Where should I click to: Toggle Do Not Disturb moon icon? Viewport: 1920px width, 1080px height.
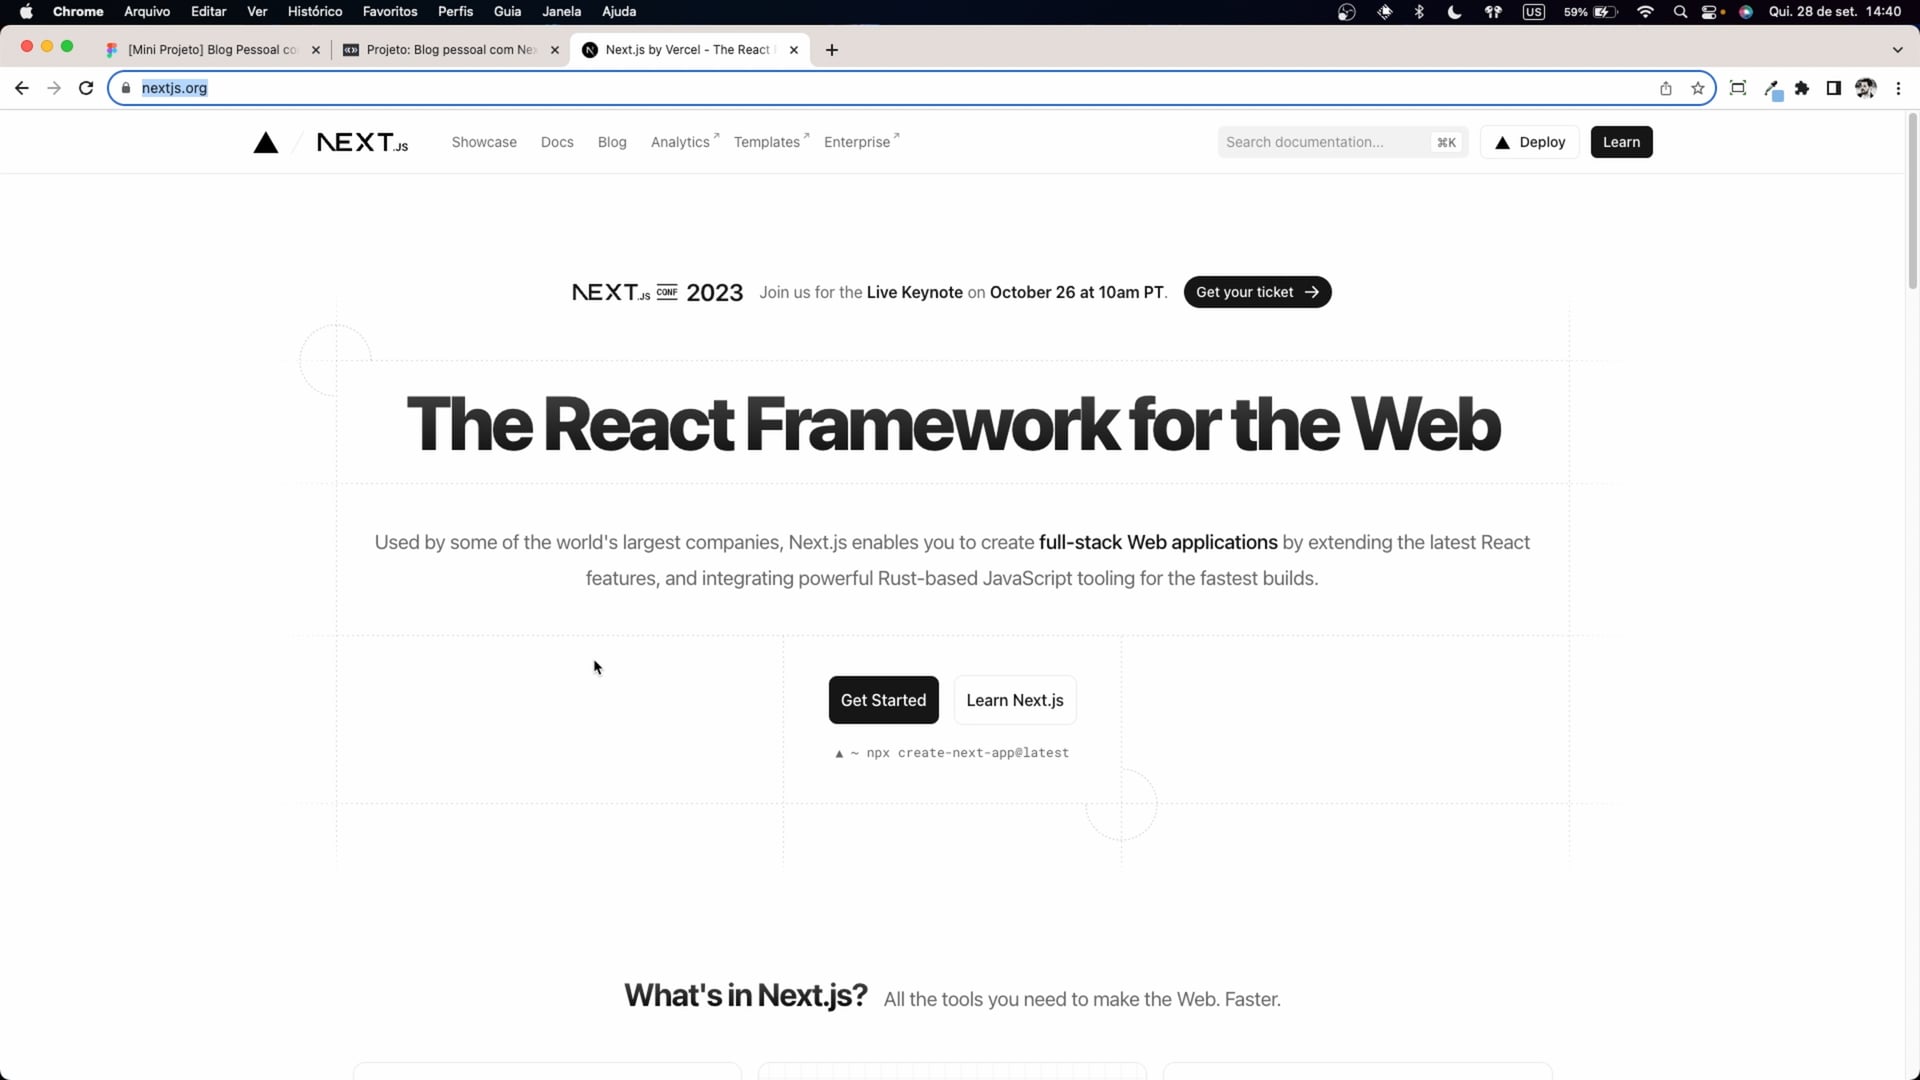pyautogui.click(x=1454, y=12)
